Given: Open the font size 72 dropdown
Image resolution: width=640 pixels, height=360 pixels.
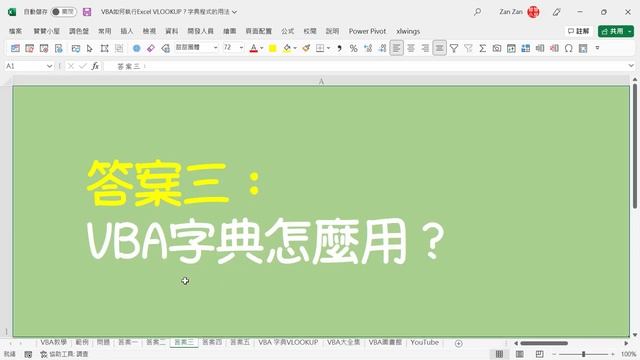Looking at the screenshot, I should click(x=241, y=48).
